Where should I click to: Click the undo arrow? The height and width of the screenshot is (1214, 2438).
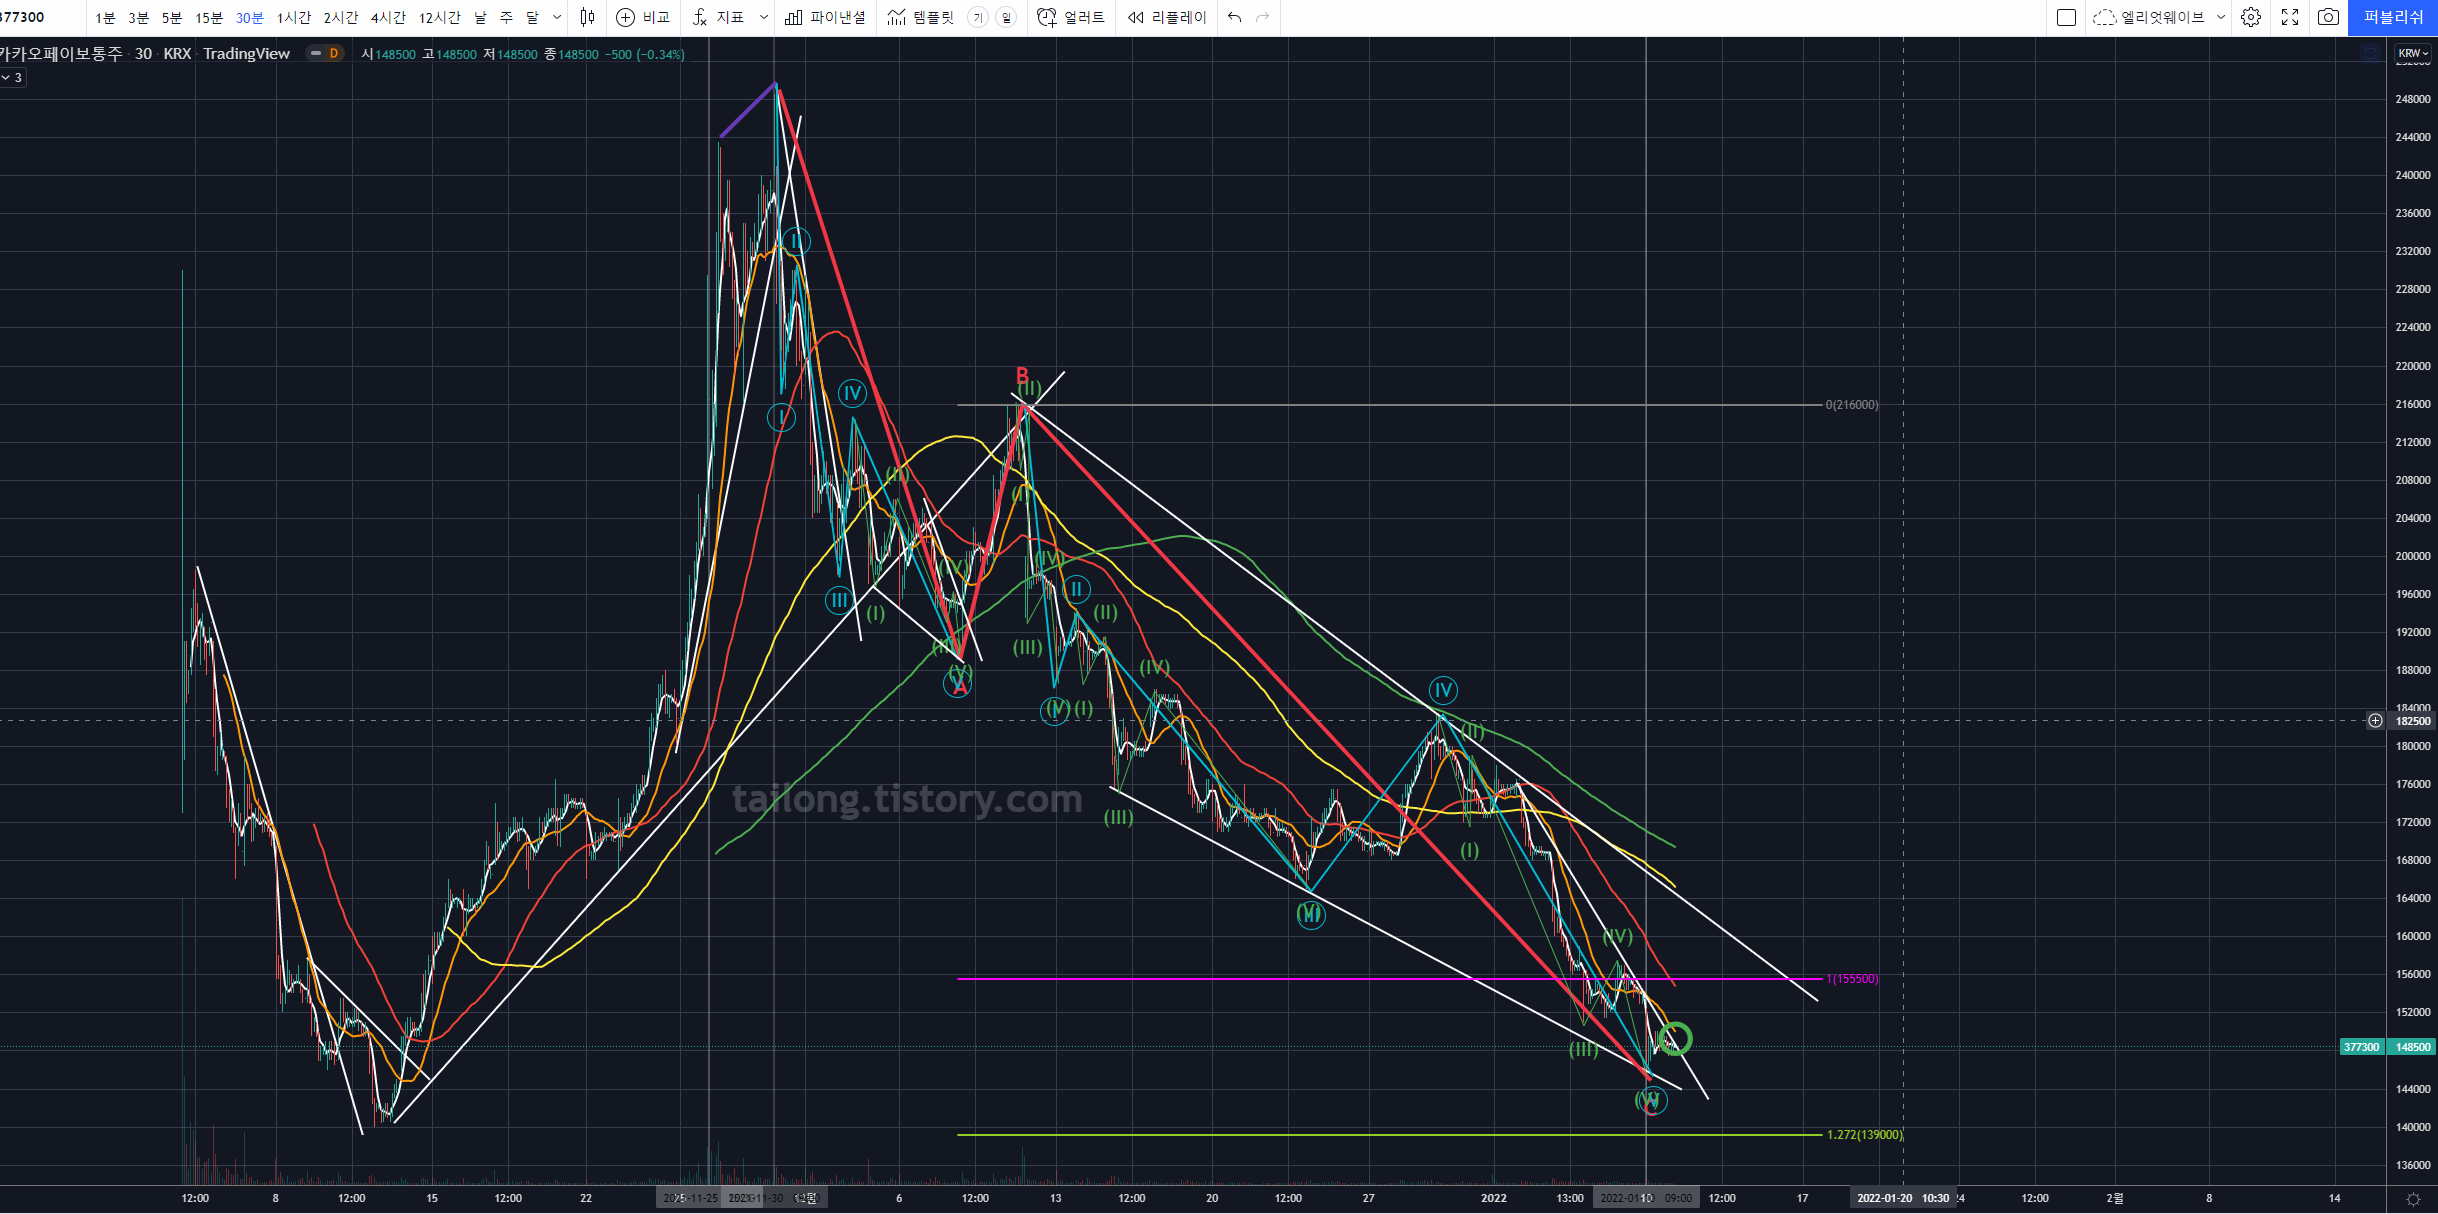(1235, 17)
